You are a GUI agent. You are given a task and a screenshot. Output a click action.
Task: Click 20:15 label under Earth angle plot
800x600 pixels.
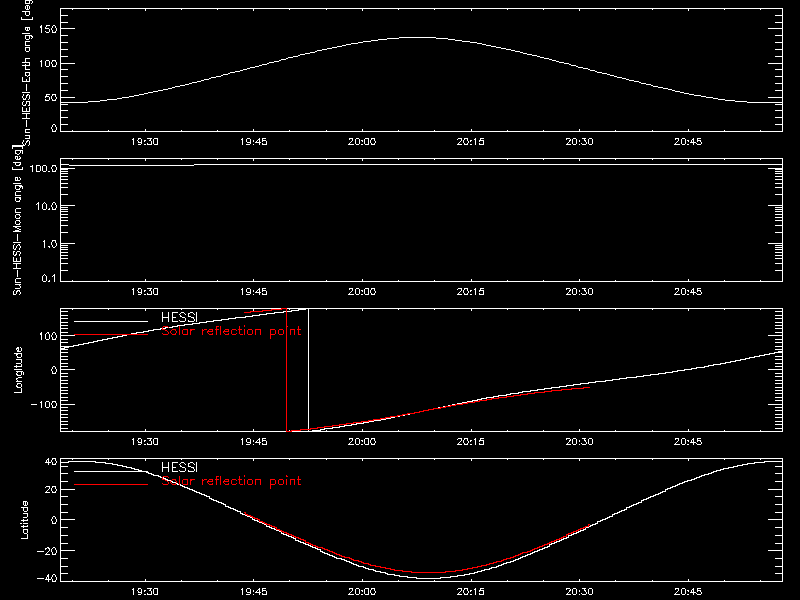click(470, 142)
